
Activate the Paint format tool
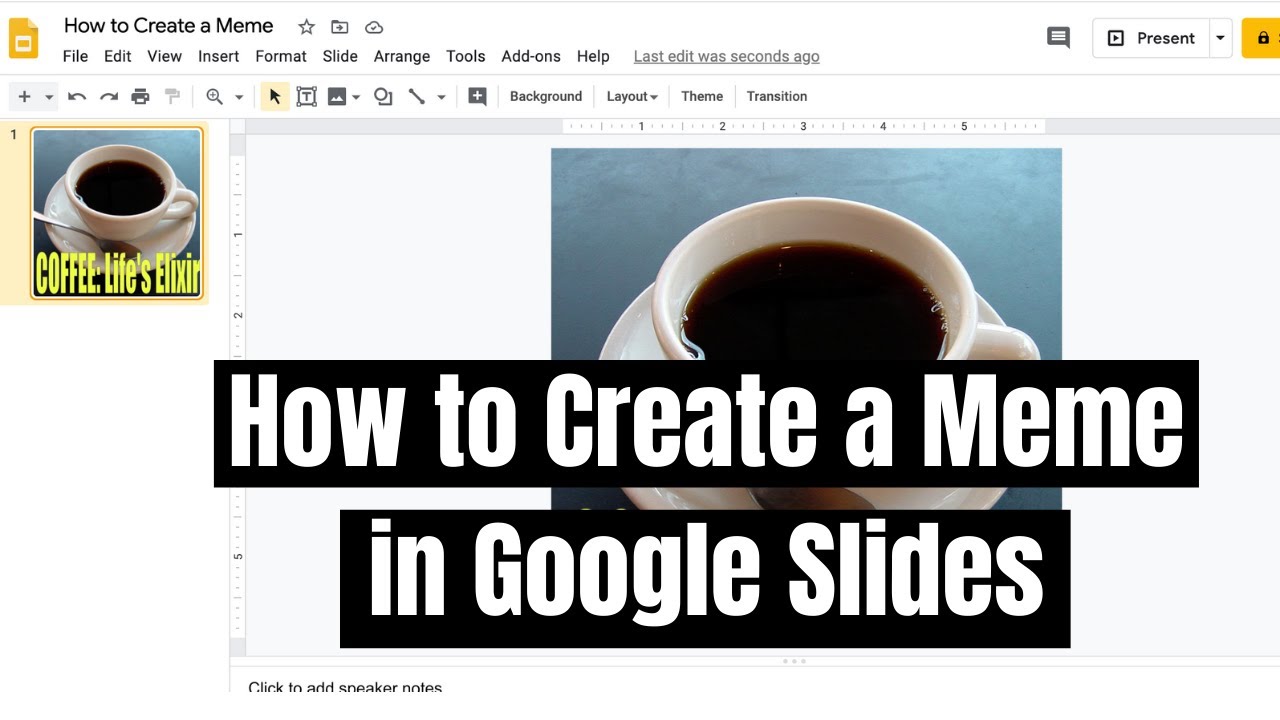[x=172, y=96]
